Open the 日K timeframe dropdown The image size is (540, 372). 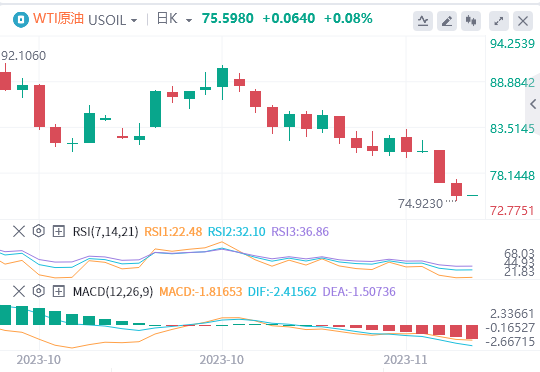[174, 19]
